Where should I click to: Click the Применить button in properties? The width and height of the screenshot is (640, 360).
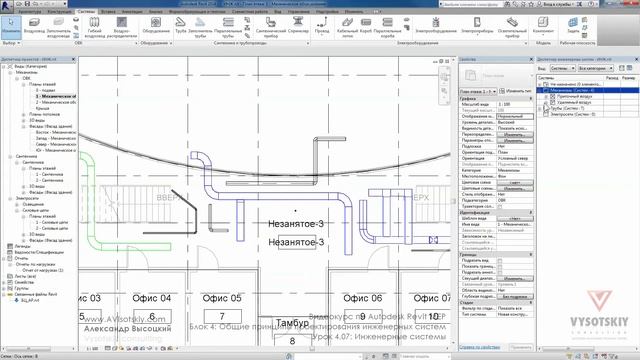[521, 347]
